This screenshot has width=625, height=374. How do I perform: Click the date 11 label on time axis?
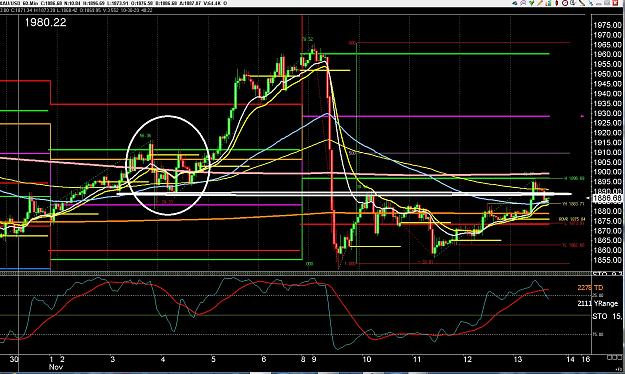[417, 359]
